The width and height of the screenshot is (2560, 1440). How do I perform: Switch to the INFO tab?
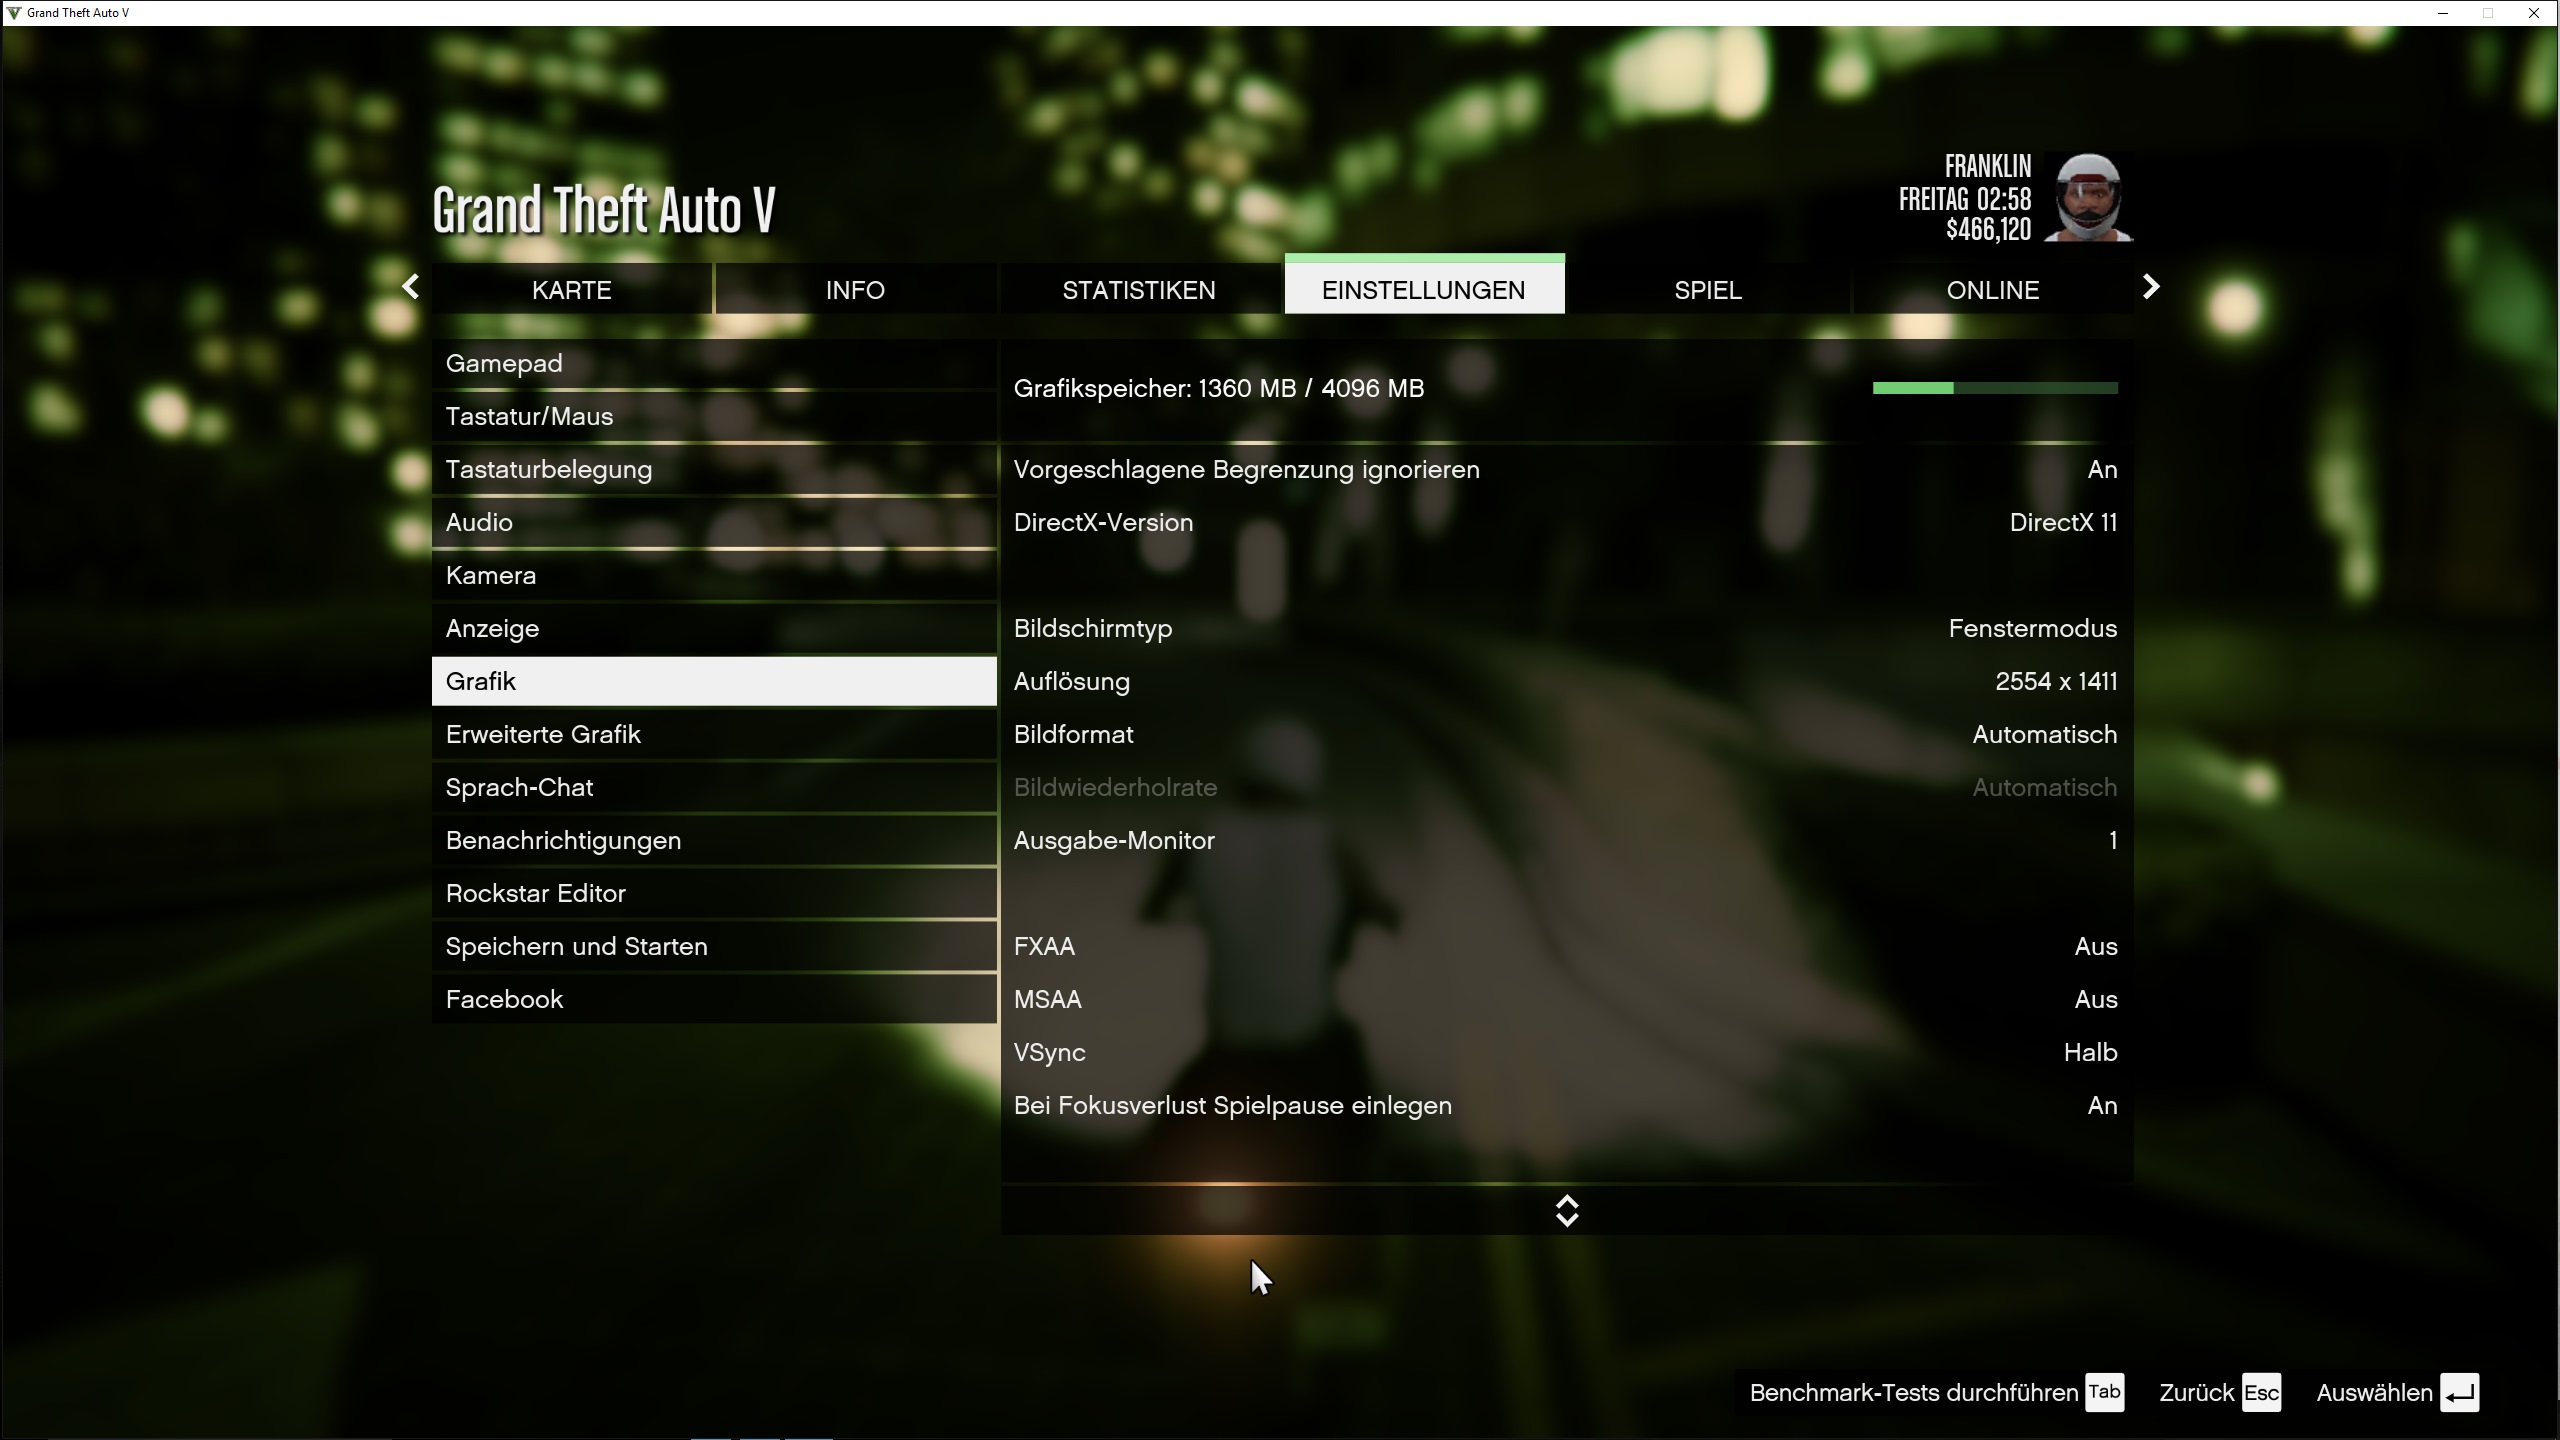tap(855, 289)
